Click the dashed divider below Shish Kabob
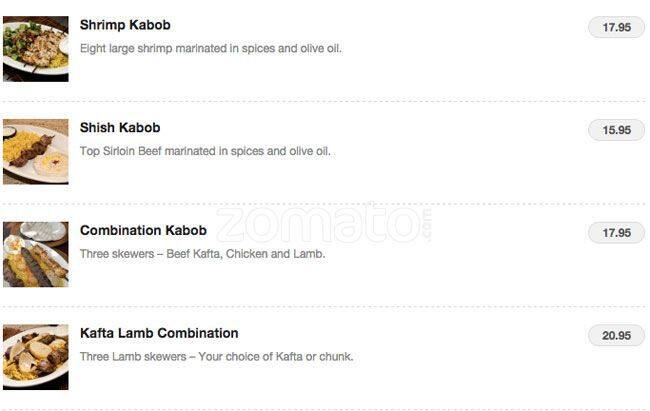The image size is (650, 411). [325, 204]
